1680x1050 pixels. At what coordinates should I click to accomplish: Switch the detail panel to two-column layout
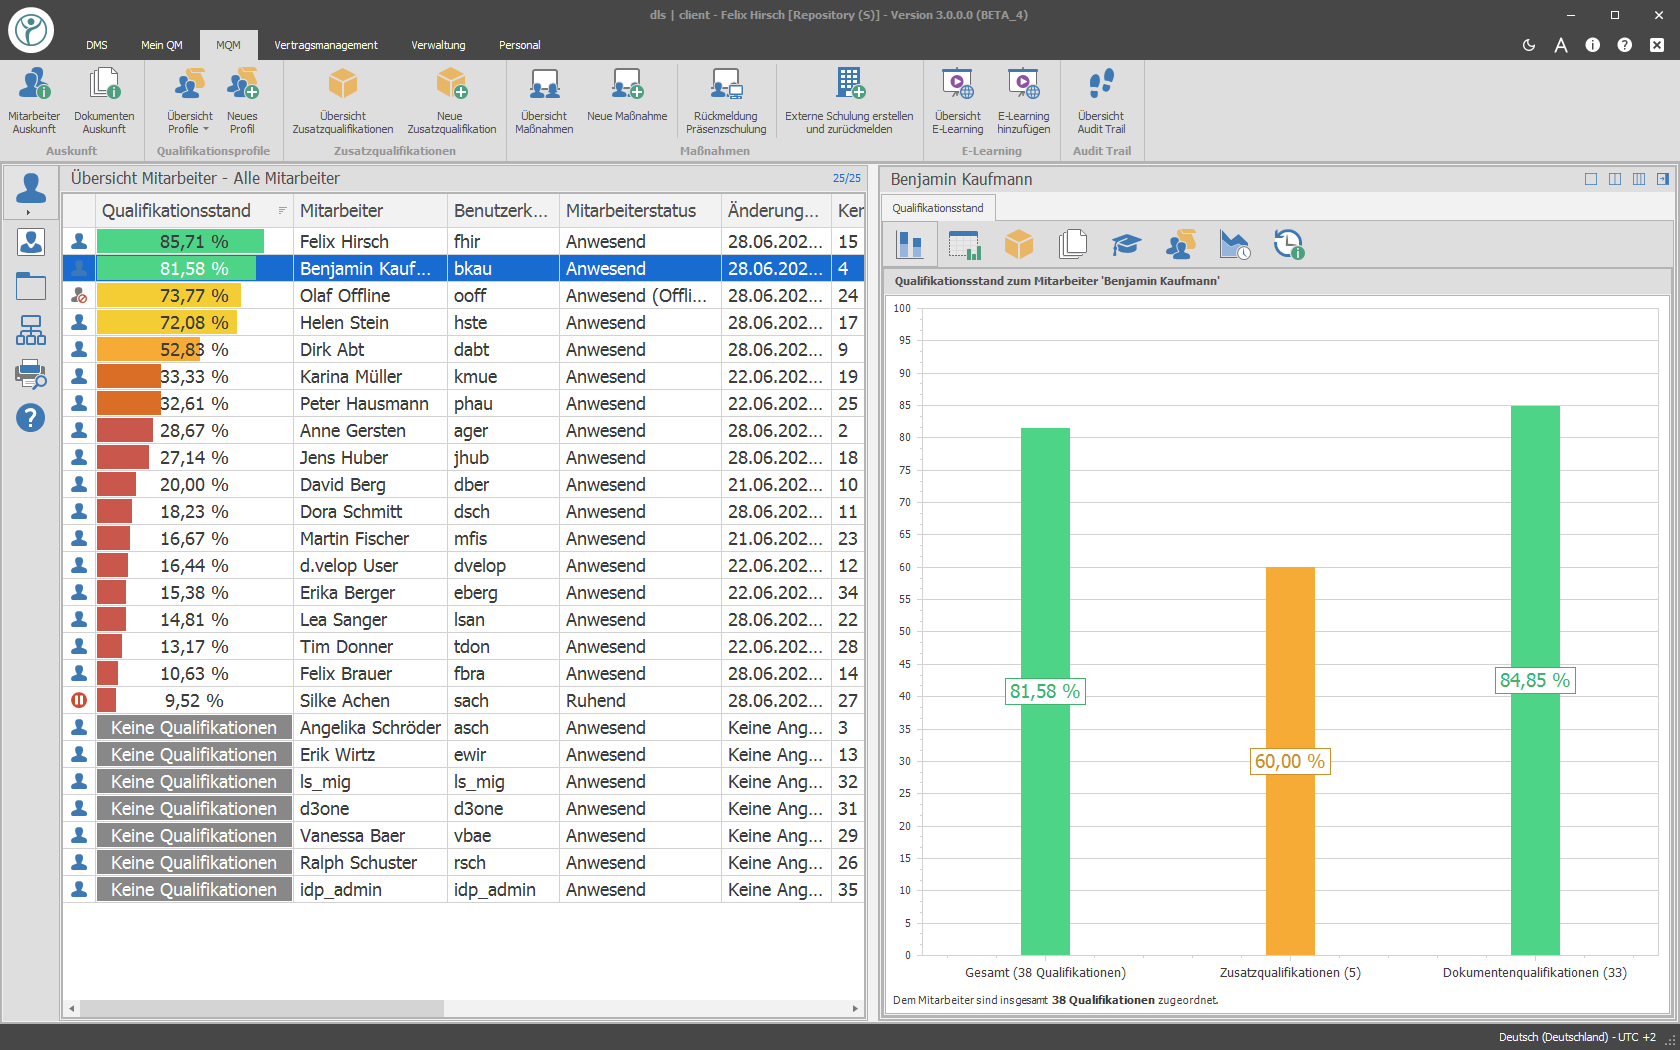click(x=1616, y=179)
